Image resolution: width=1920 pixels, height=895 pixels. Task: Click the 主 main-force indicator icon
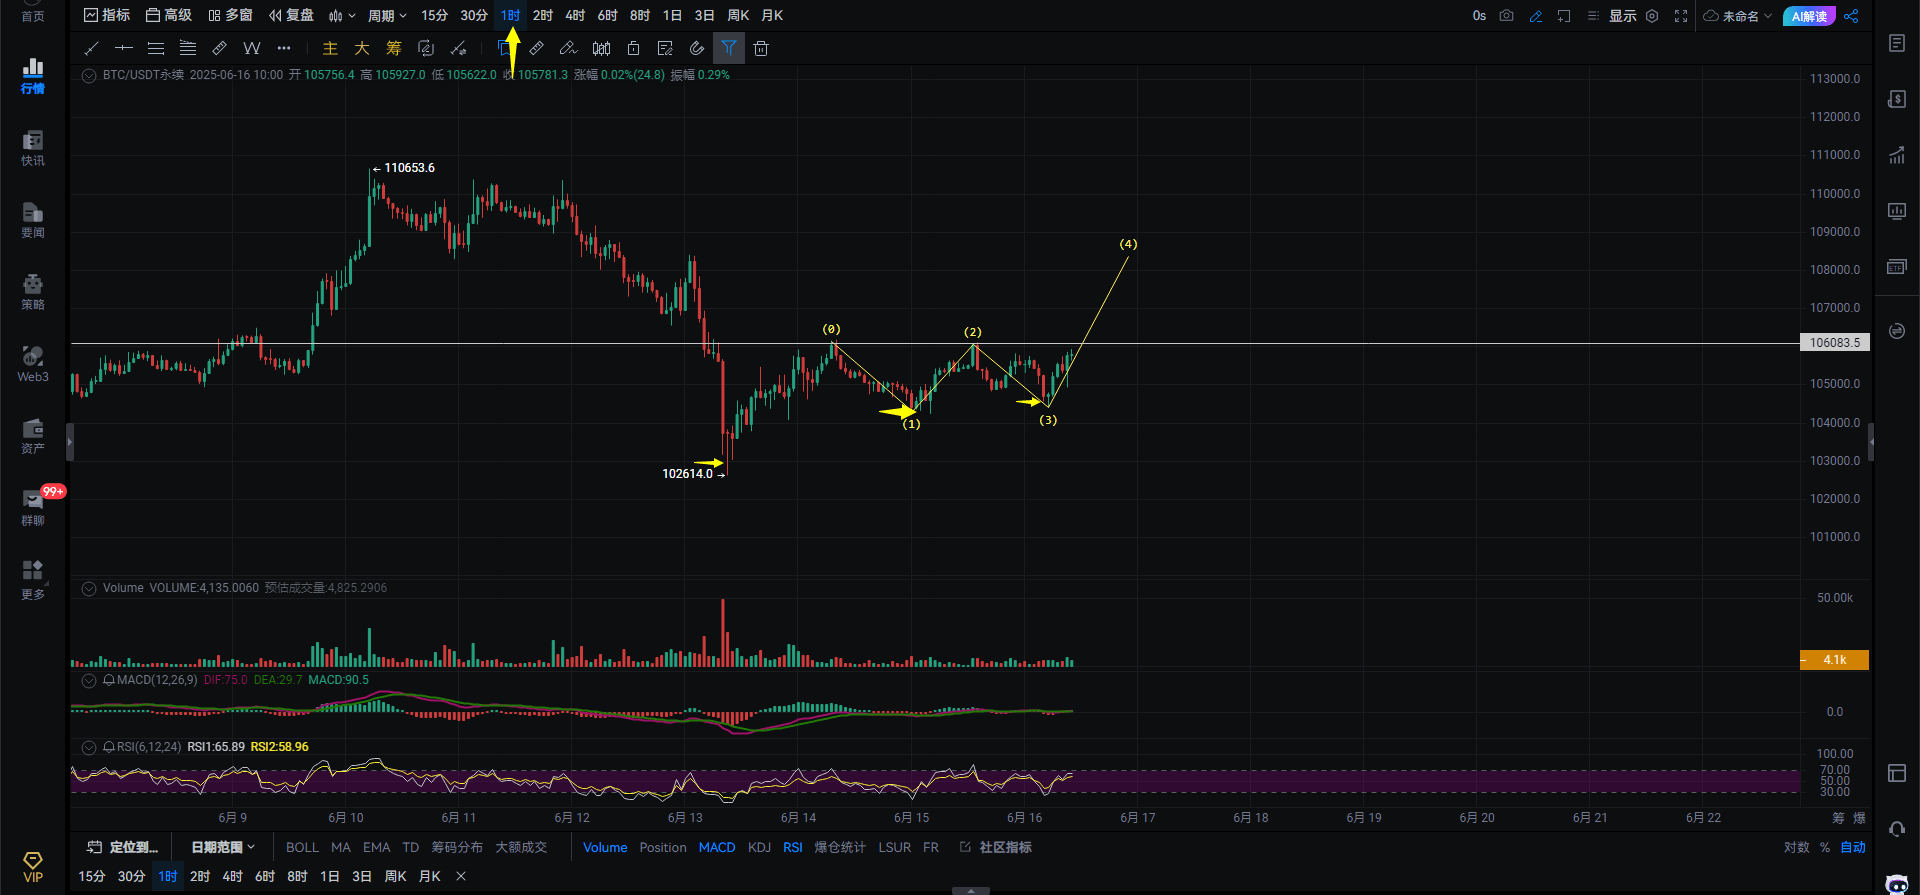(330, 48)
